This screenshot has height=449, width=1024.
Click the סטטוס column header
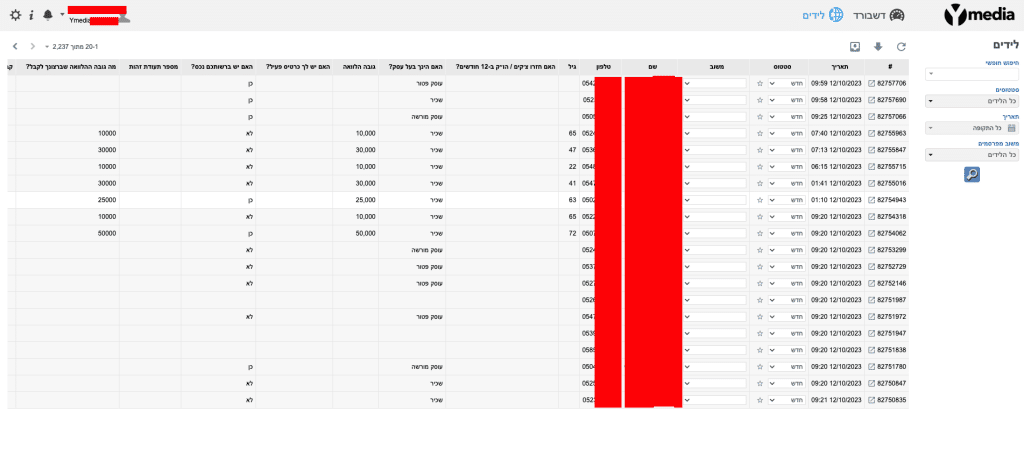coord(779,67)
